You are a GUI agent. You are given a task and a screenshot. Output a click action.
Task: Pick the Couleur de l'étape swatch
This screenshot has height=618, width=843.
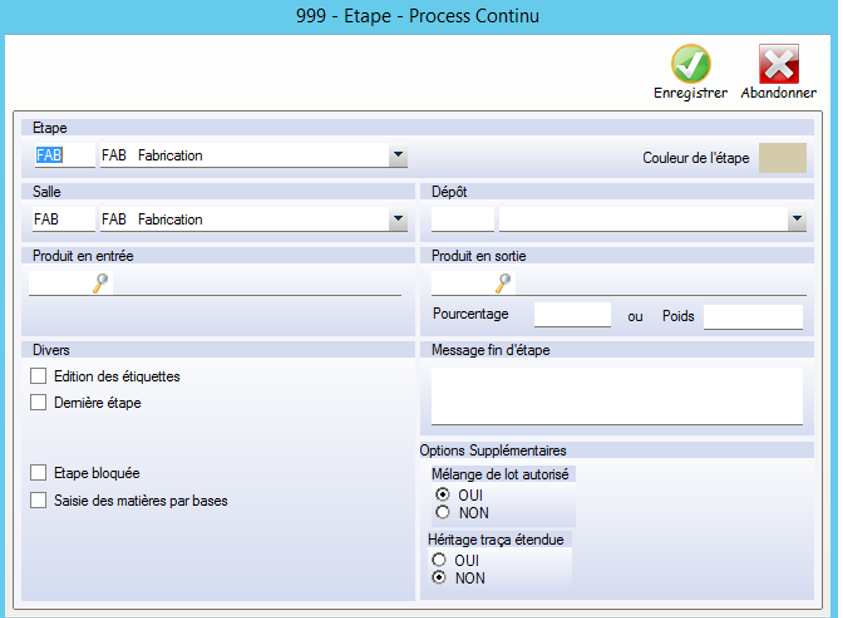pos(782,158)
